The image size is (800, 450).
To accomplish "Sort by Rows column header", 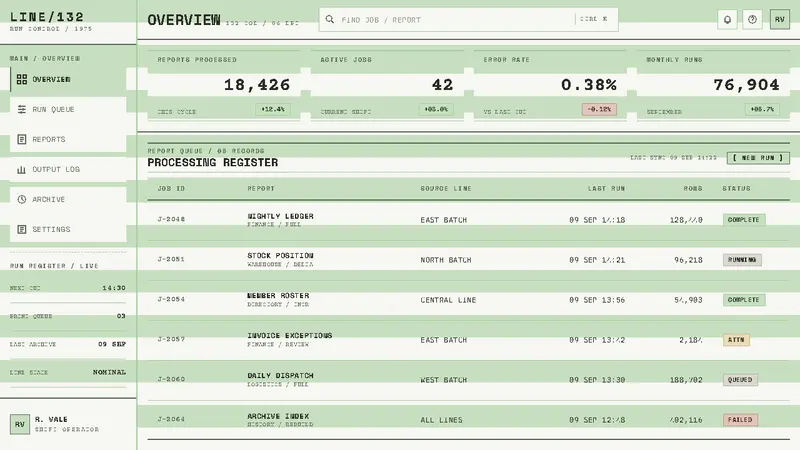I will tap(693, 189).
